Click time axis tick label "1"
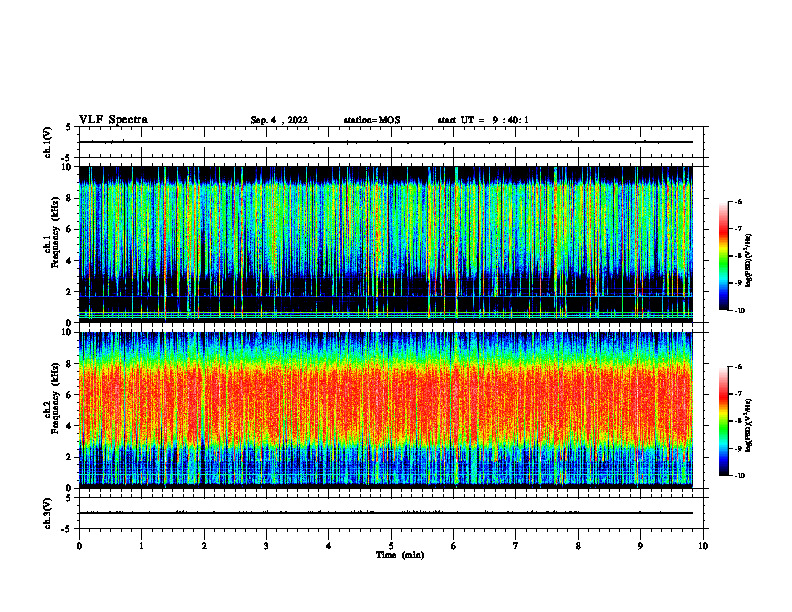792x612 pixels. pos(141,546)
